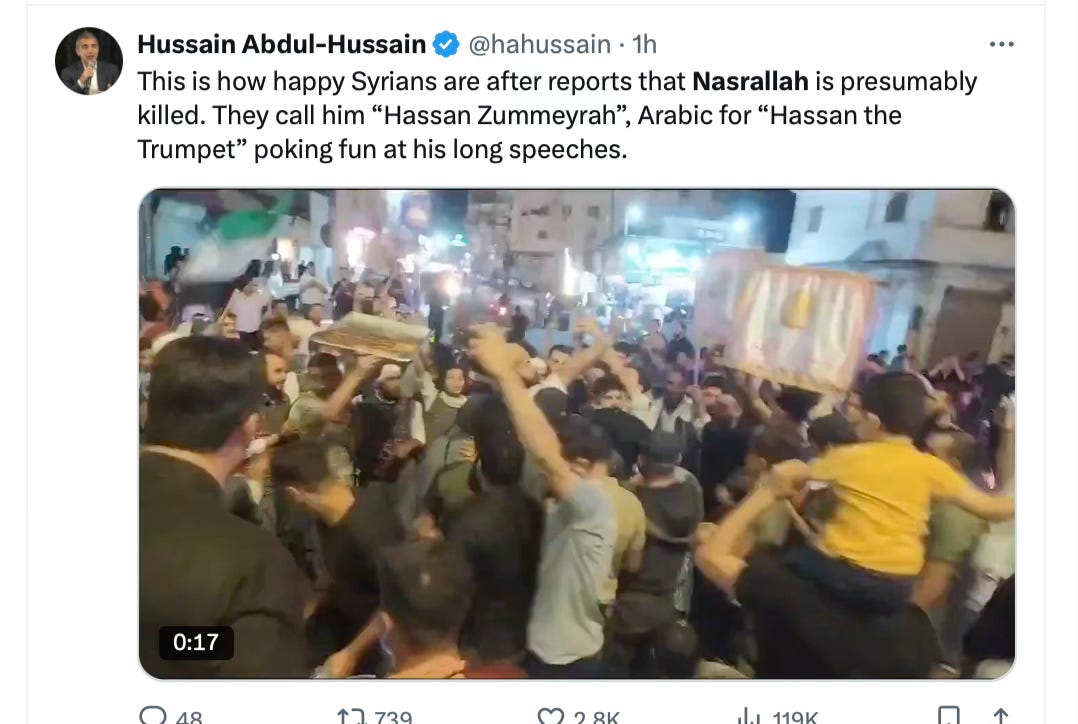Click the blue verified badge
This screenshot has width=1078, height=724.
point(446,45)
